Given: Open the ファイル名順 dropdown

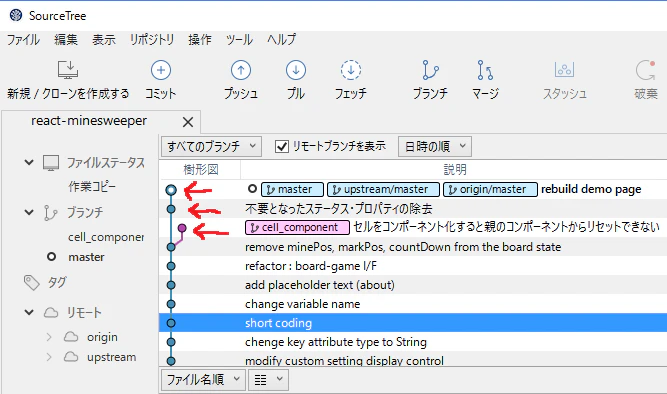Looking at the screenshot, I should (203, 380).
